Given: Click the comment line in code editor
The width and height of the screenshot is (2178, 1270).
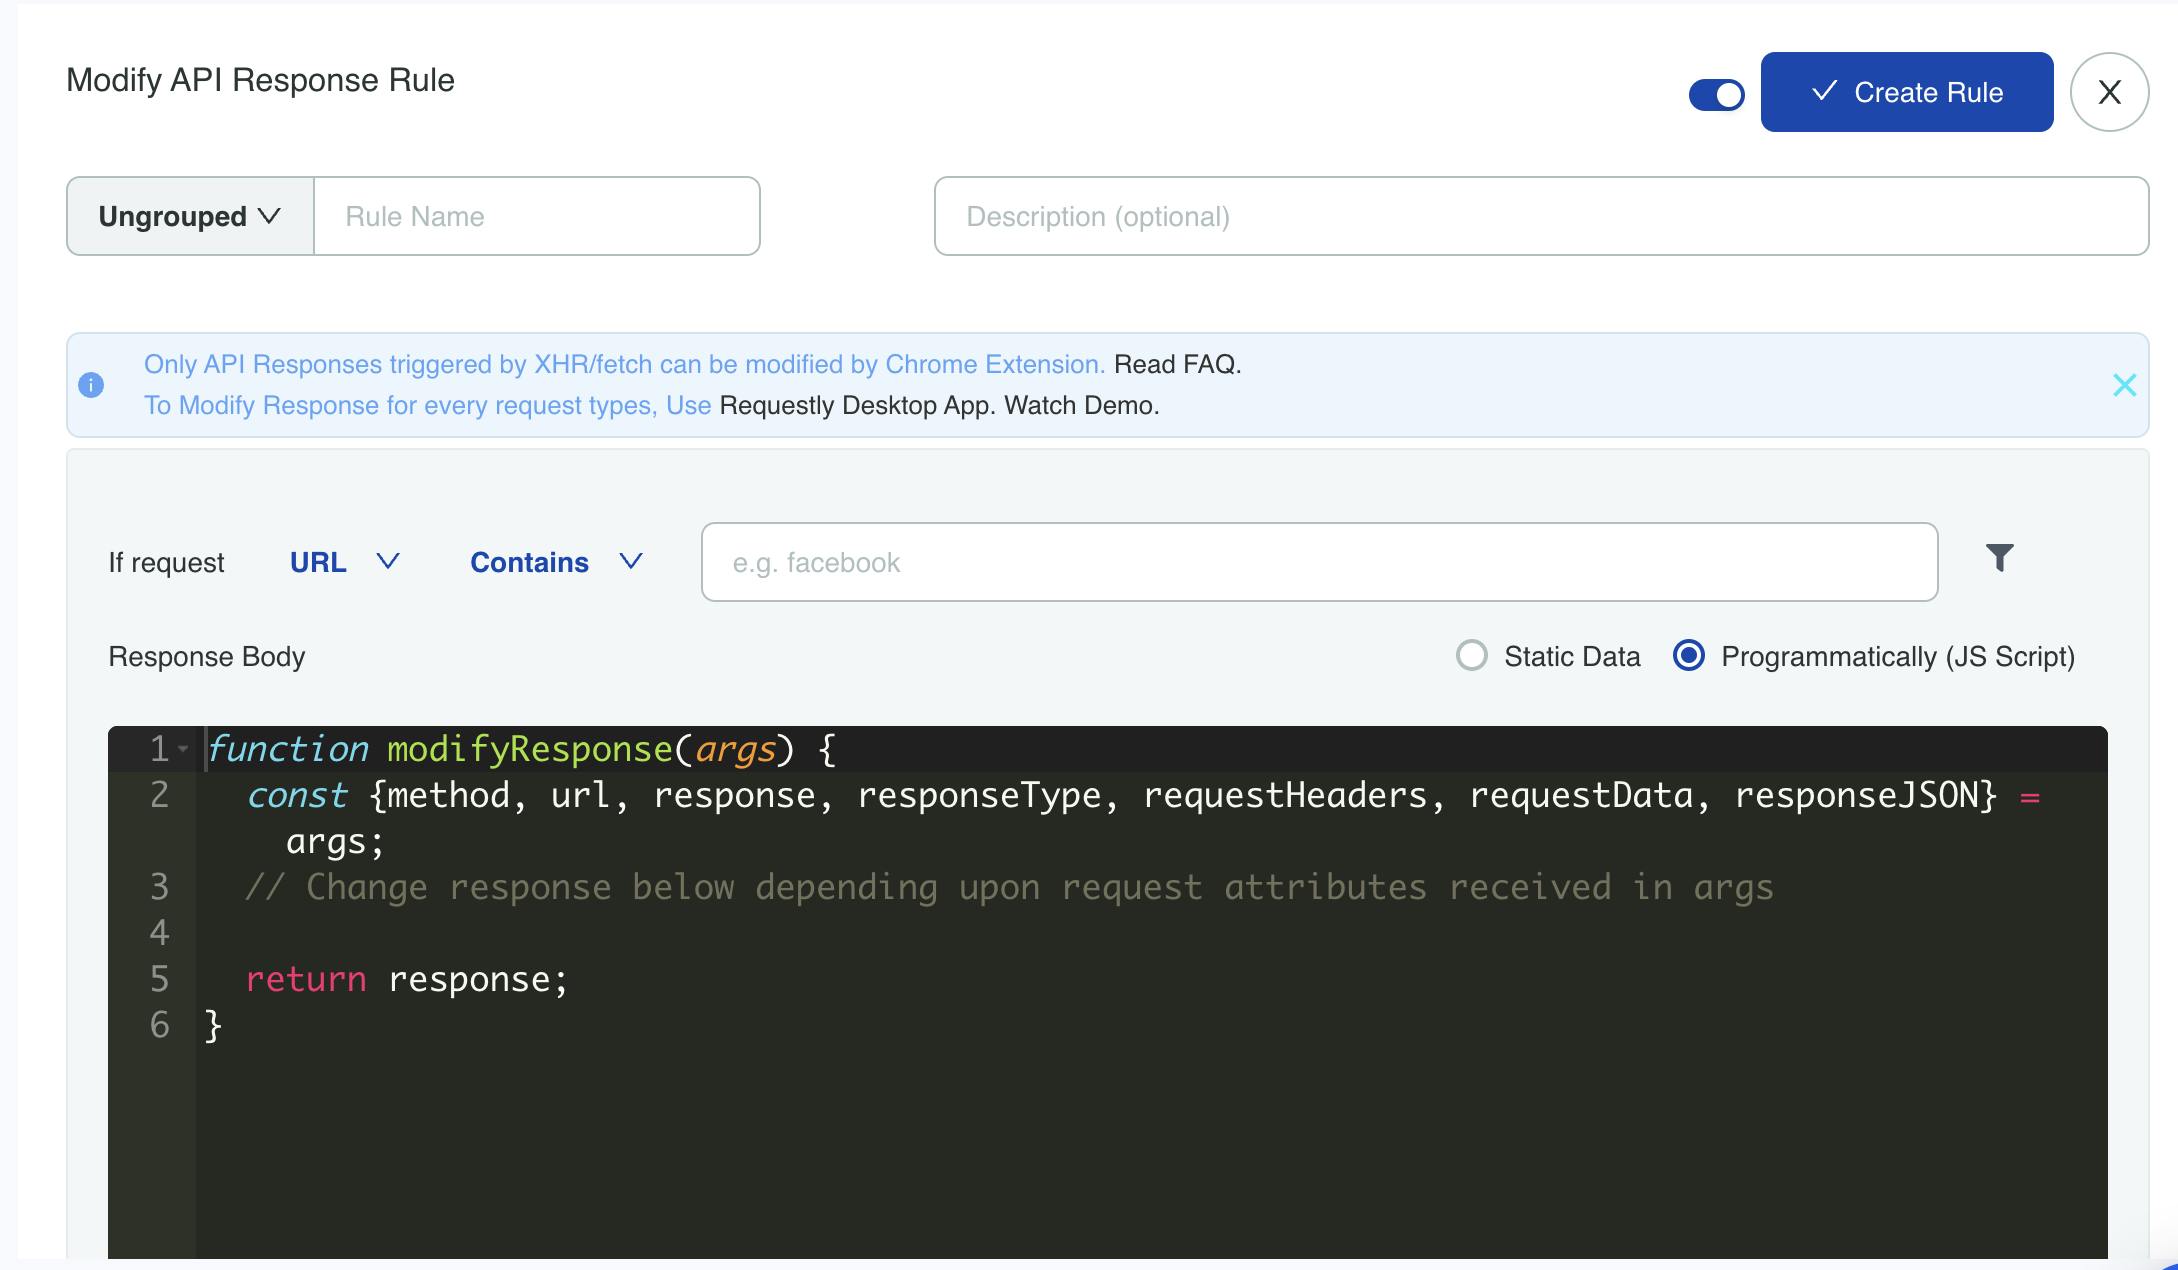Looking at the screenshot, I should [x=1009, y=887].
